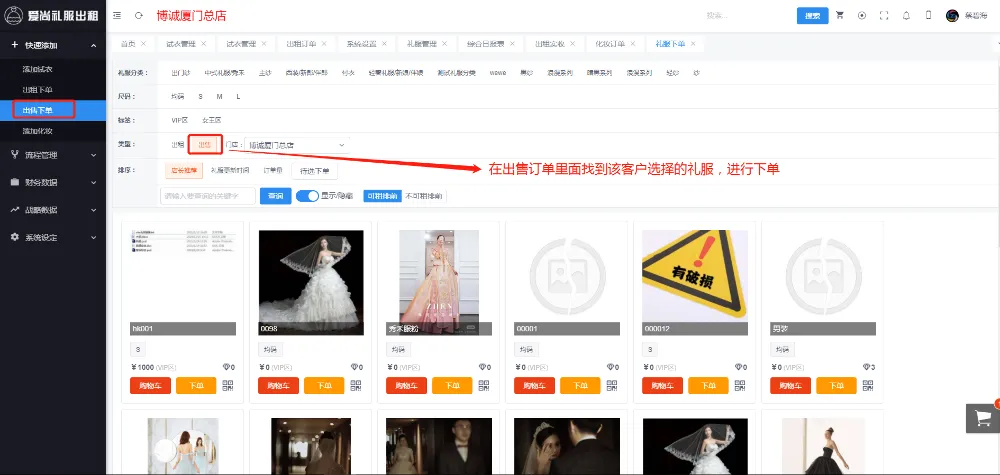Image resolution: width=1000 pixels, height=475 pixels.
Task: Click the blue 查询 button
Action: coord(274,196)
